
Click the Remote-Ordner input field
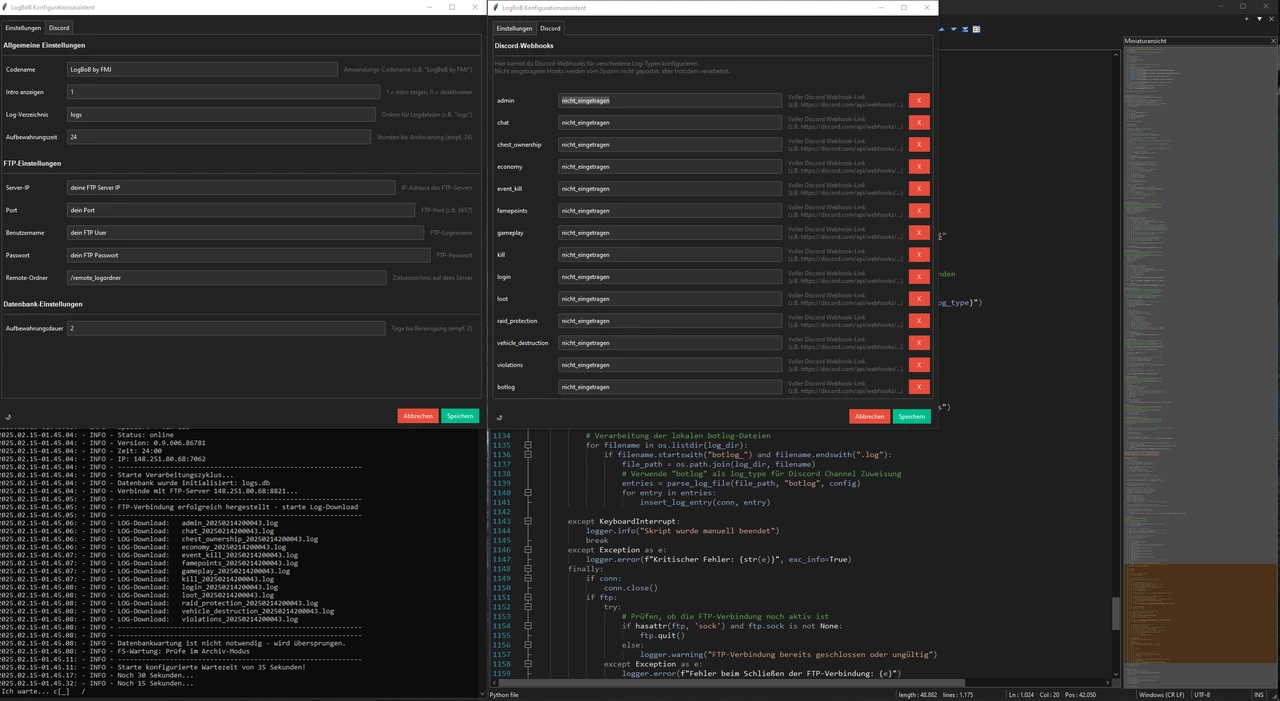tap(226, 277)
